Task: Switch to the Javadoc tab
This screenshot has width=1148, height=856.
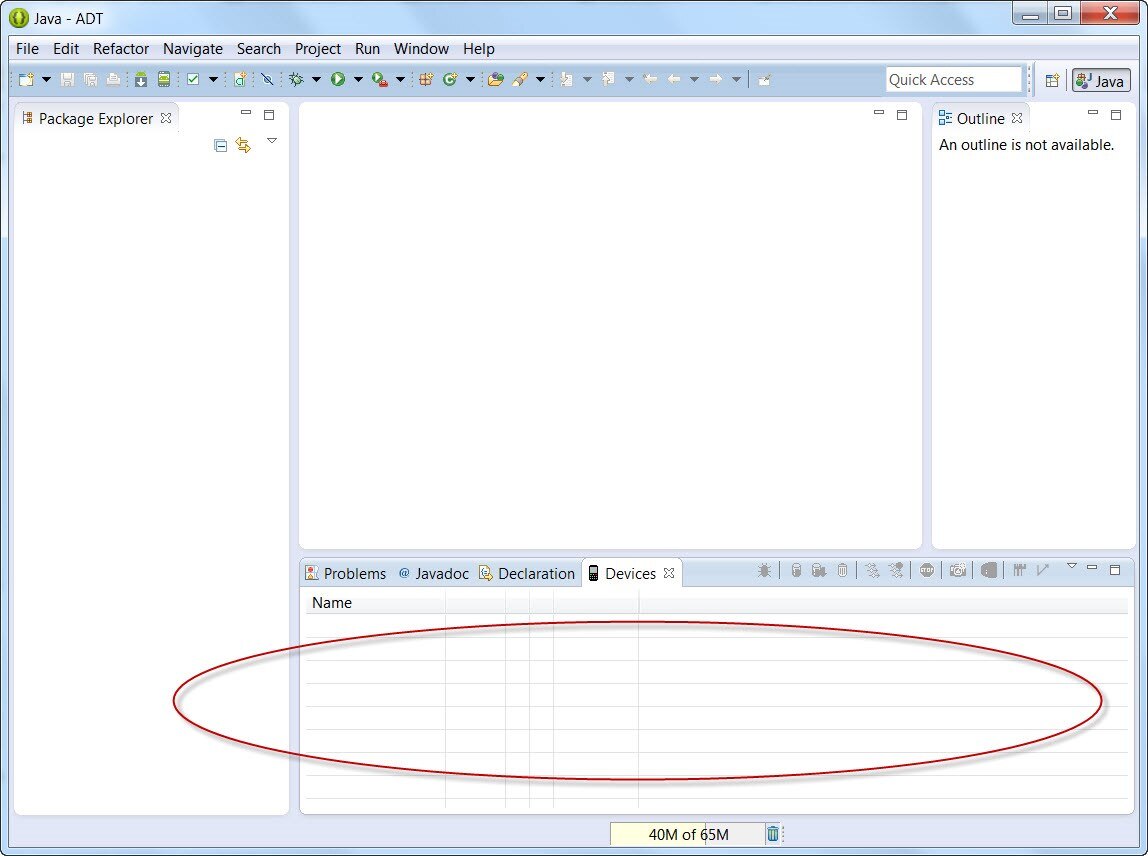Action: [x=432, y=573]
